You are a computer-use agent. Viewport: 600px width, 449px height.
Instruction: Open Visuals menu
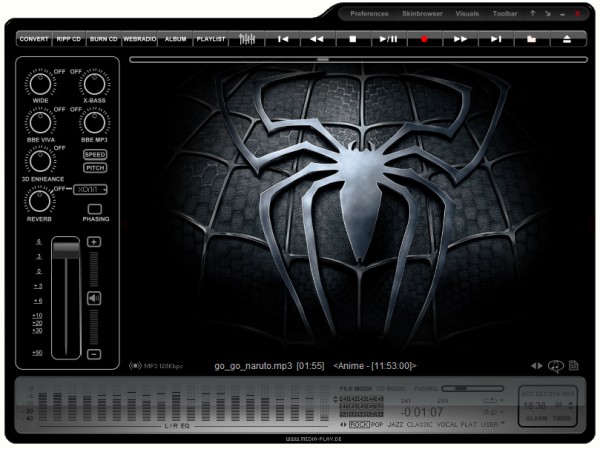[x=467, y=14]
